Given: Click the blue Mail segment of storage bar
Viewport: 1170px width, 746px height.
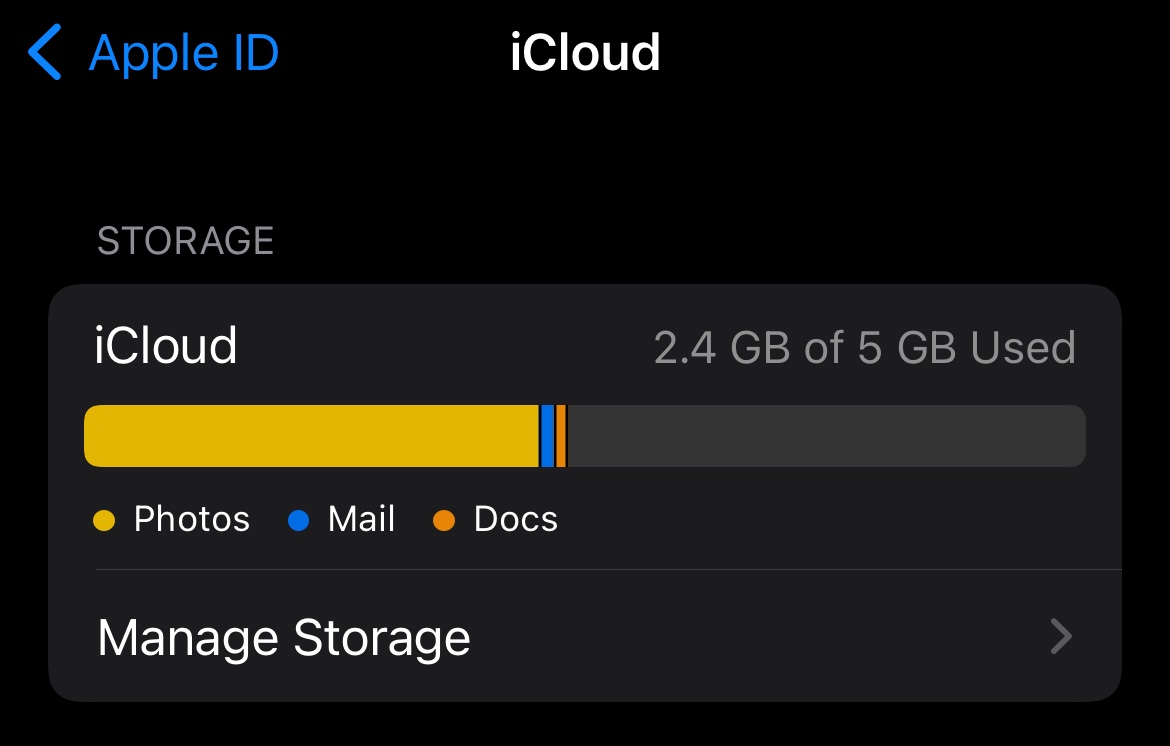Looking at the screenshot, I should tap(547, 436).
